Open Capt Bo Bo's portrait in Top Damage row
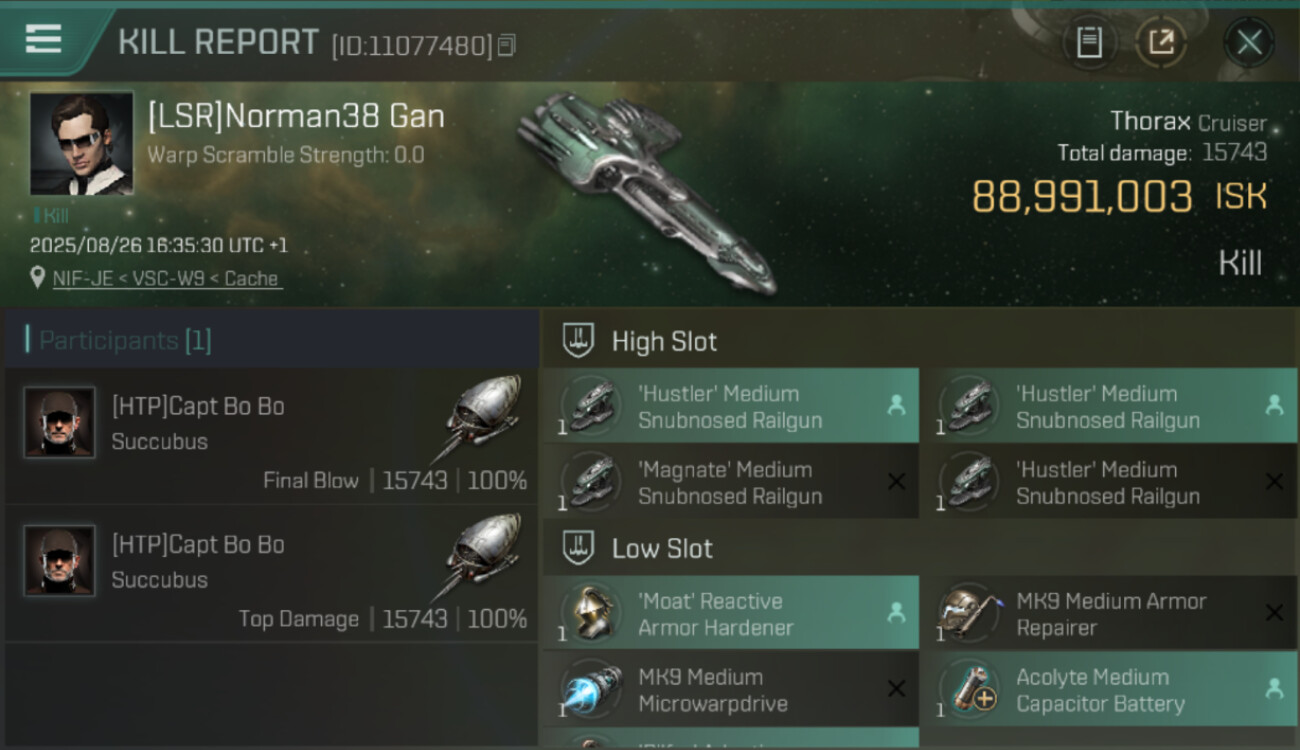This screenshot has width=1300, height=750. pyautogui.click(x=60, y=560)
